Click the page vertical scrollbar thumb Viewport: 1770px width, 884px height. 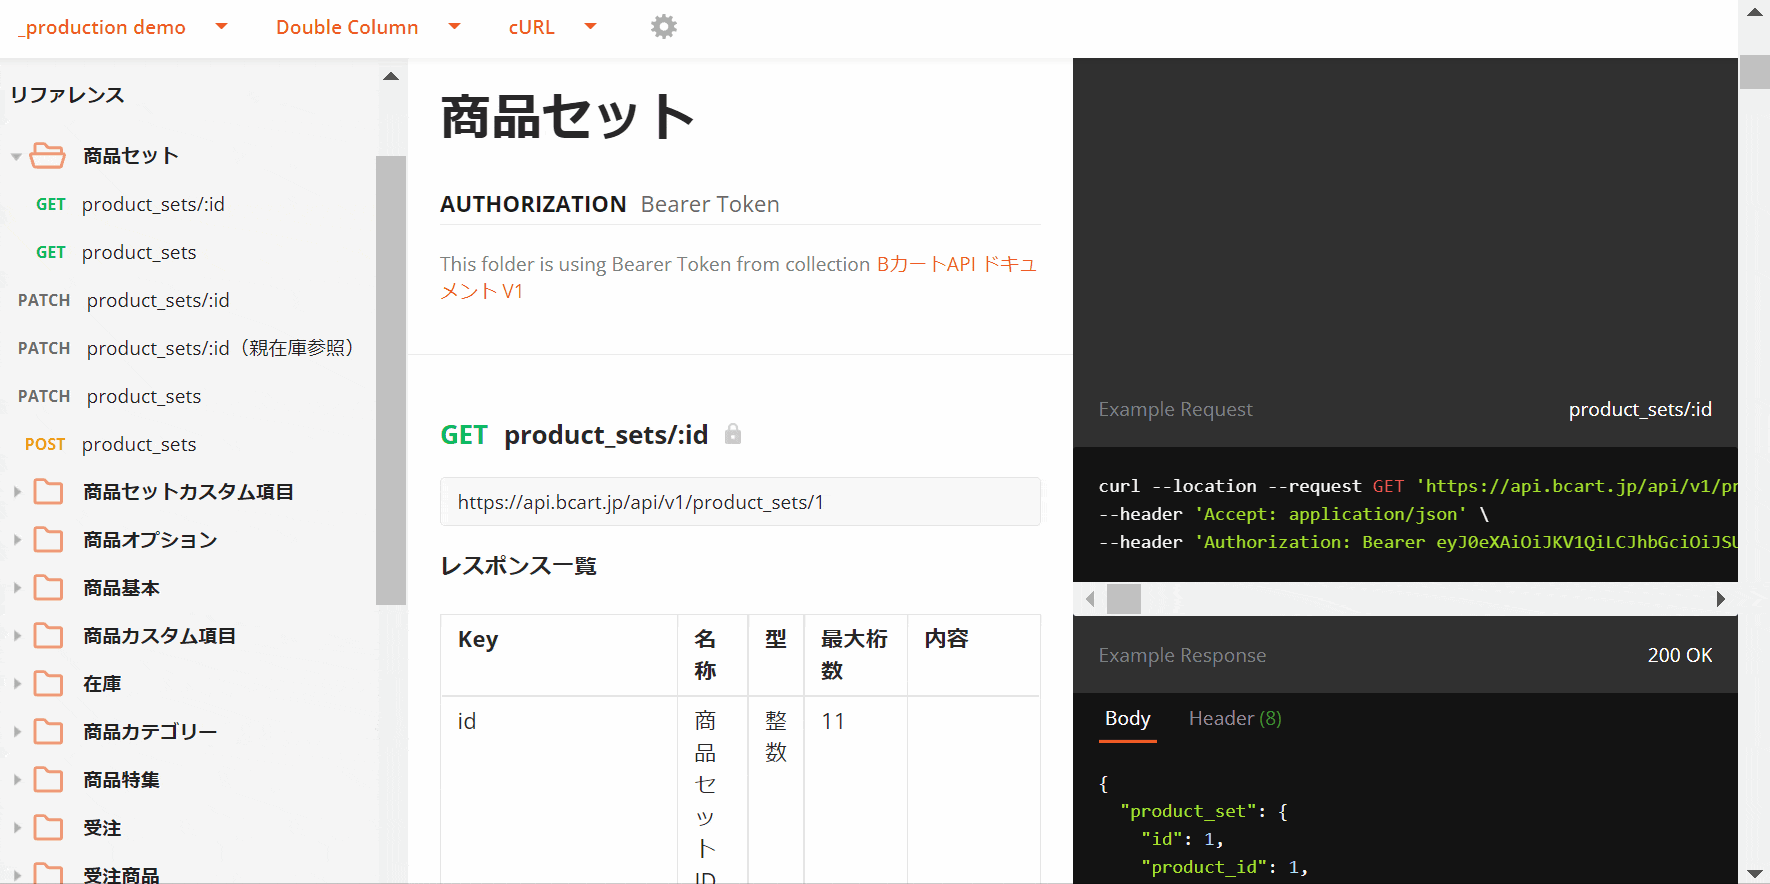tap(1754, 72)
